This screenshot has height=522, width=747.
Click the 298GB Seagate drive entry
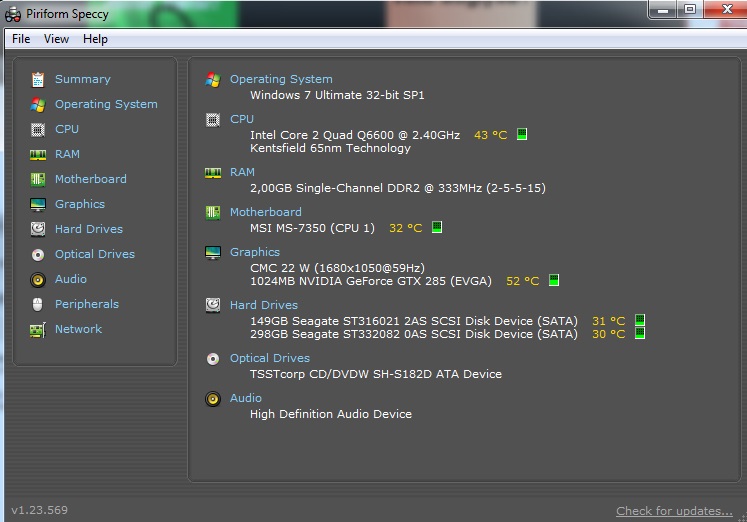[414, 334]
